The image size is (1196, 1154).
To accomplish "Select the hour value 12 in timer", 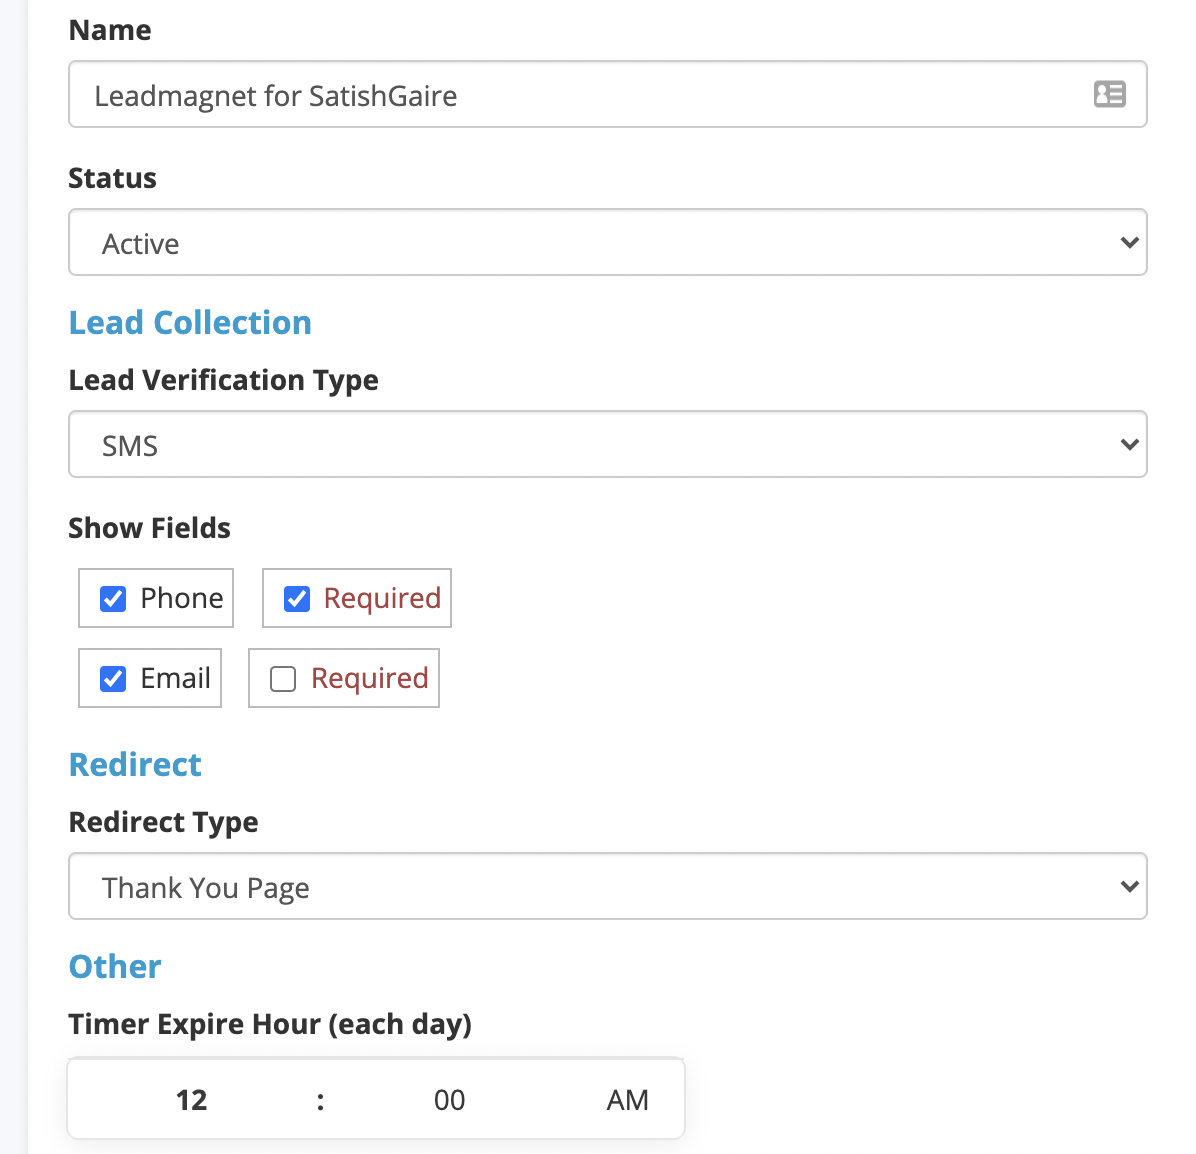I will pos(191,1100).
